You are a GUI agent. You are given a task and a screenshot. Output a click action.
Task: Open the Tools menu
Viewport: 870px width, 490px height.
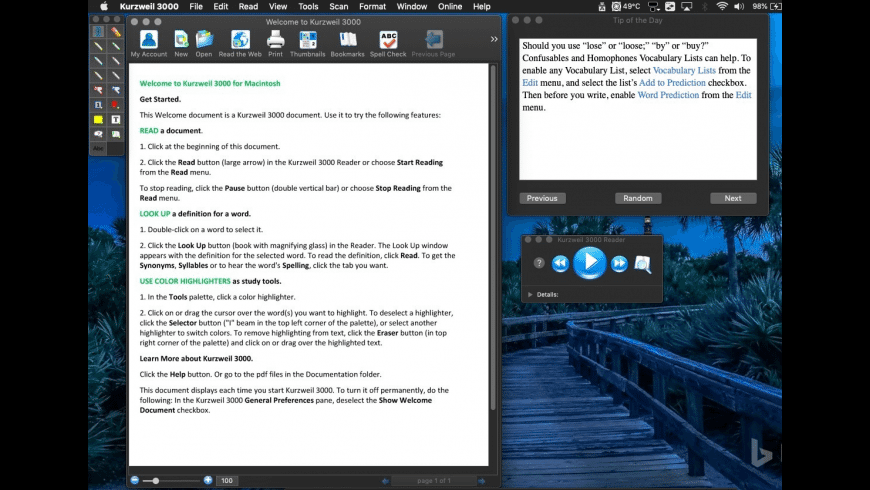pyautogui.click(x=308, y=6)
